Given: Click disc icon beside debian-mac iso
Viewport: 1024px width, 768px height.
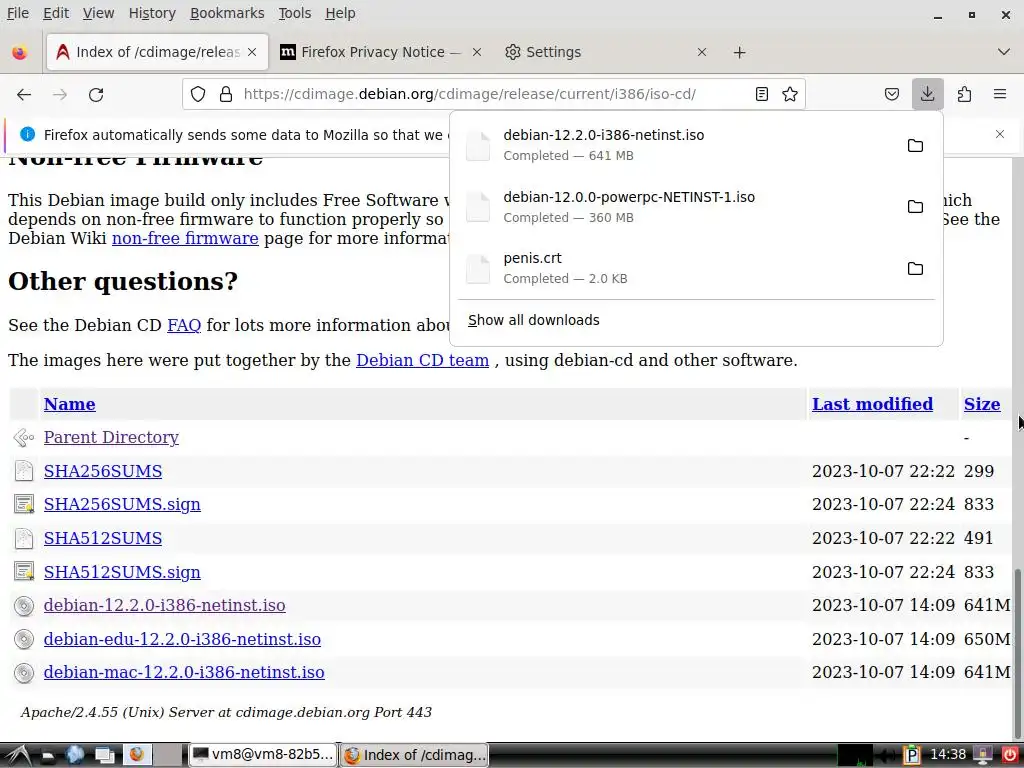Looking at the screenshot, I should 24,673.
